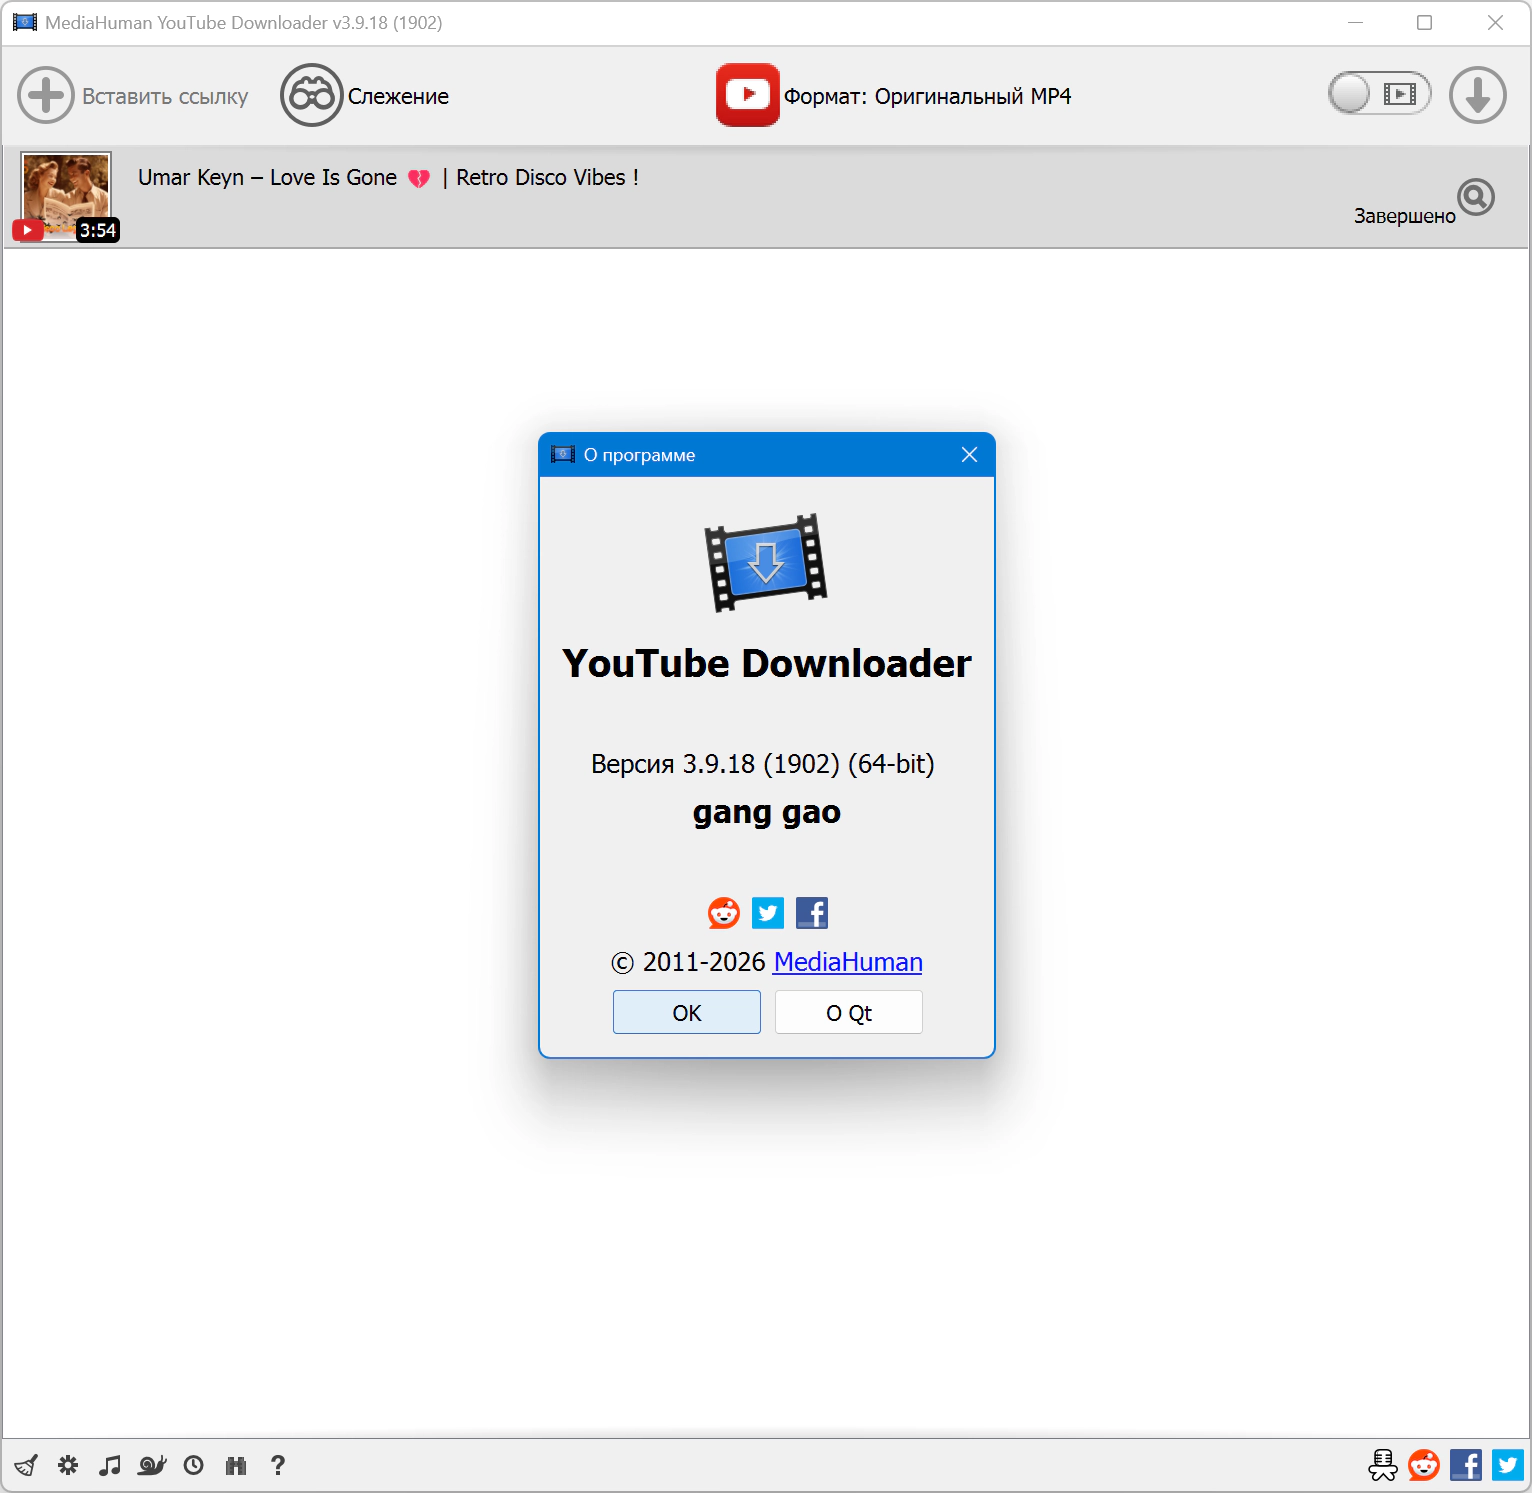This screenshot has width=1532, height=1493.
Task: Open Facebook from the bottom status bar
Action: (x=1466, y=1465)
